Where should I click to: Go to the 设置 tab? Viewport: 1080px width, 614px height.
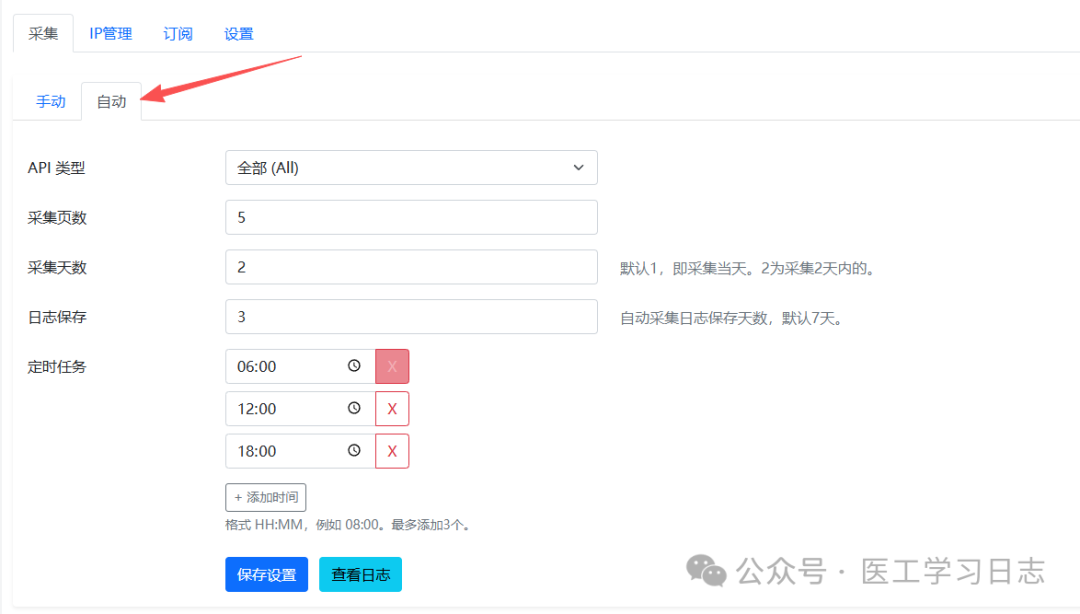tap(239, 33)
